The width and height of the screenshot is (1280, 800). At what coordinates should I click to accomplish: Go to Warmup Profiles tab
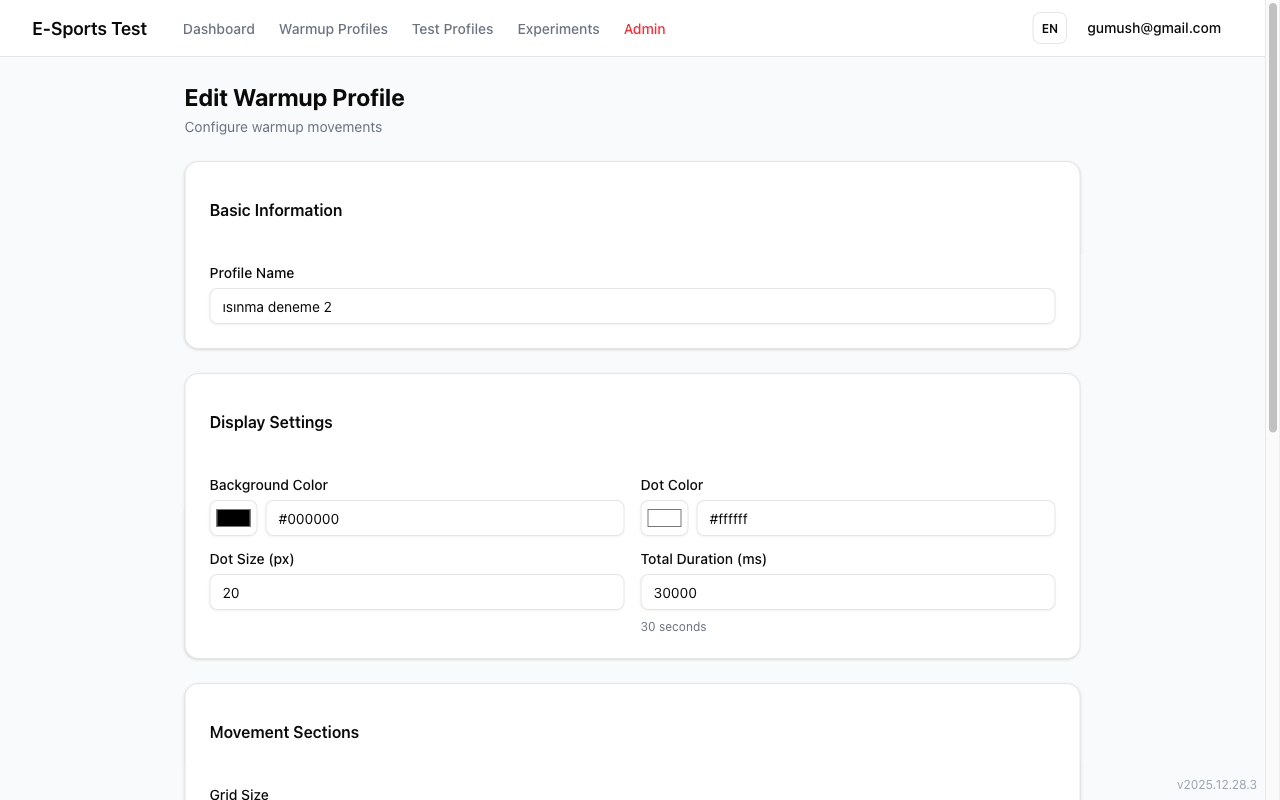(333, 29)
